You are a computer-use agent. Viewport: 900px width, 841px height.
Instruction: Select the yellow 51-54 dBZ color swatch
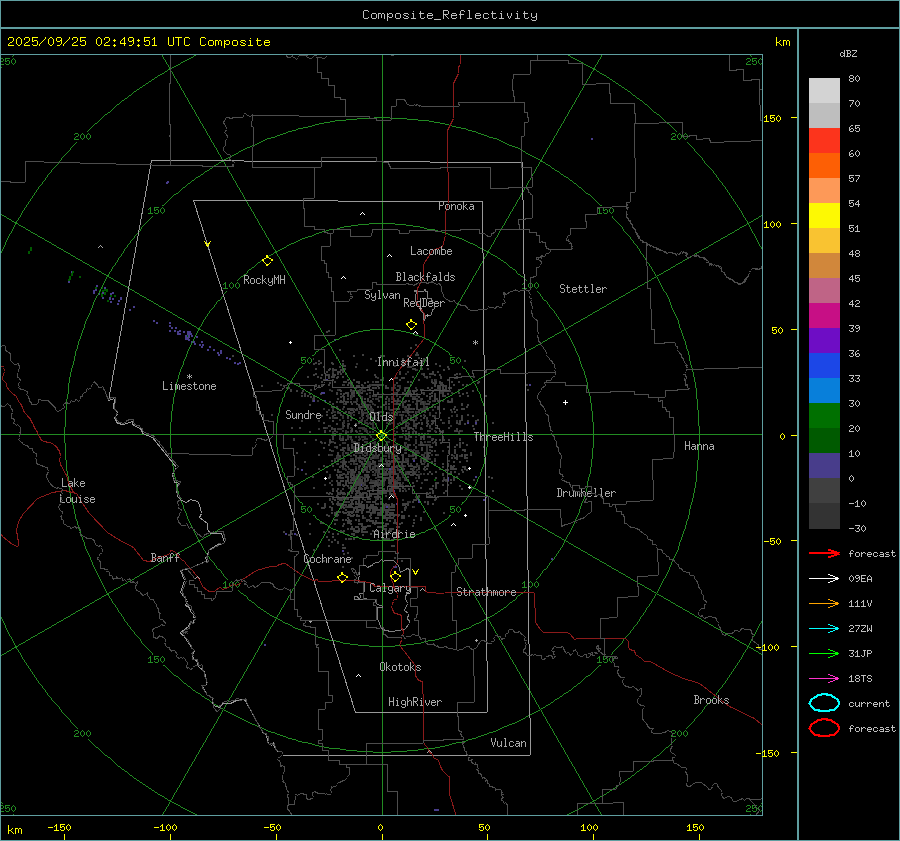click(824, 215)
